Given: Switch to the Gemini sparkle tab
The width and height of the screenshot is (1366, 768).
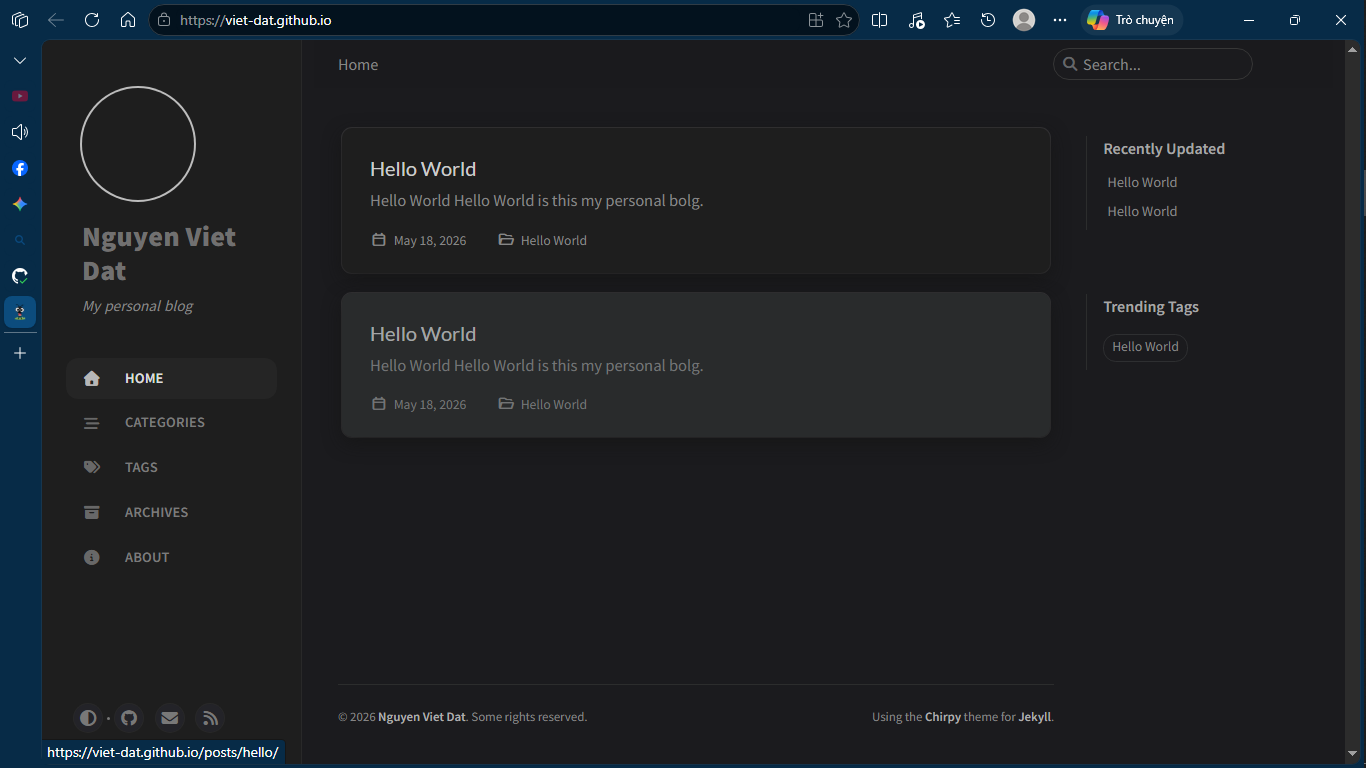Looking at the screenshot, I should [x=20, y=204].
